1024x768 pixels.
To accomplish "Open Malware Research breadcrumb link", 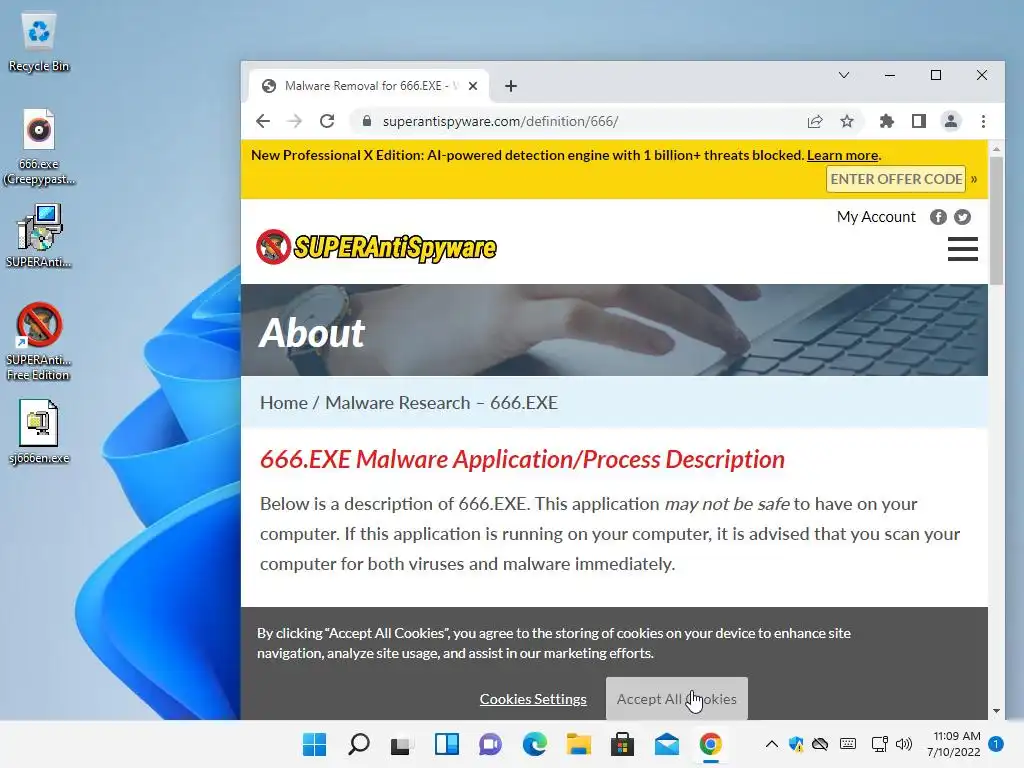I will pyautogui.click(x=398, y=403).
